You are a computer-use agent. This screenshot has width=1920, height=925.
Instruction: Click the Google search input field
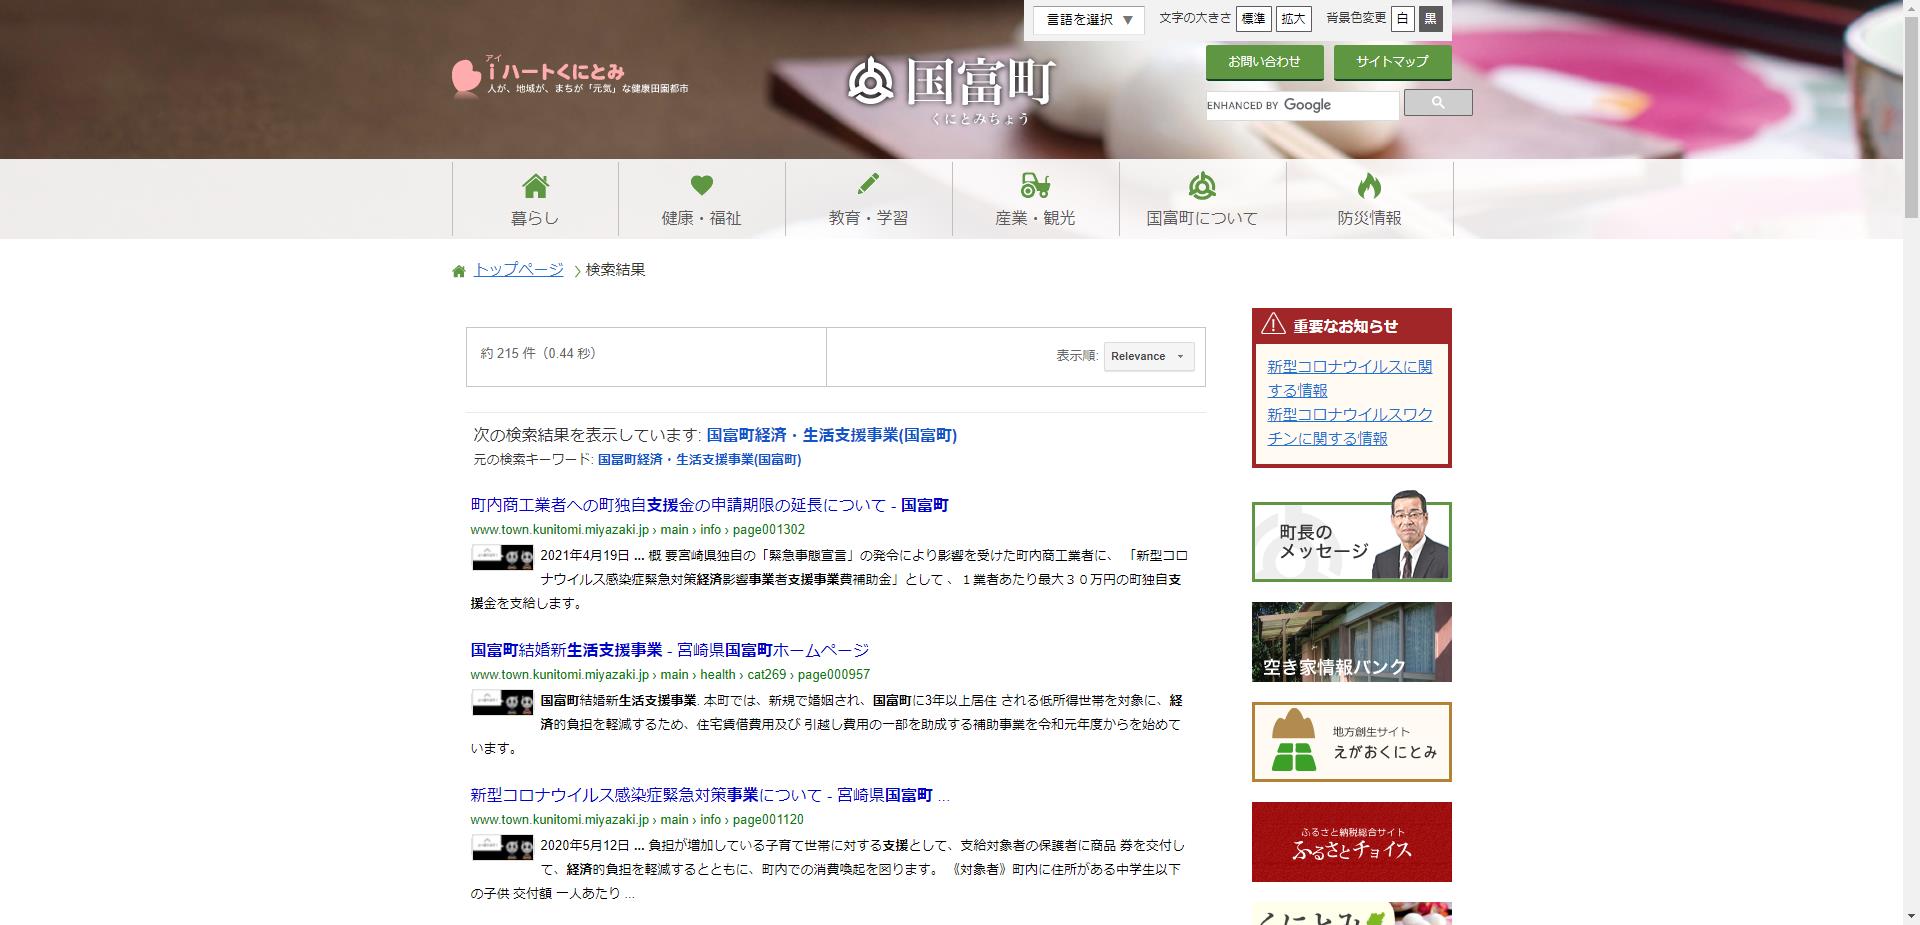click(x=1300, y=104)
